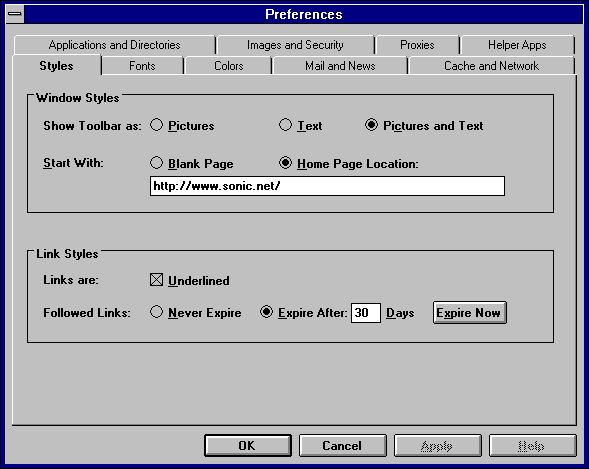
Task: Go to Applications and Directories tab
Action: point(115,45)
